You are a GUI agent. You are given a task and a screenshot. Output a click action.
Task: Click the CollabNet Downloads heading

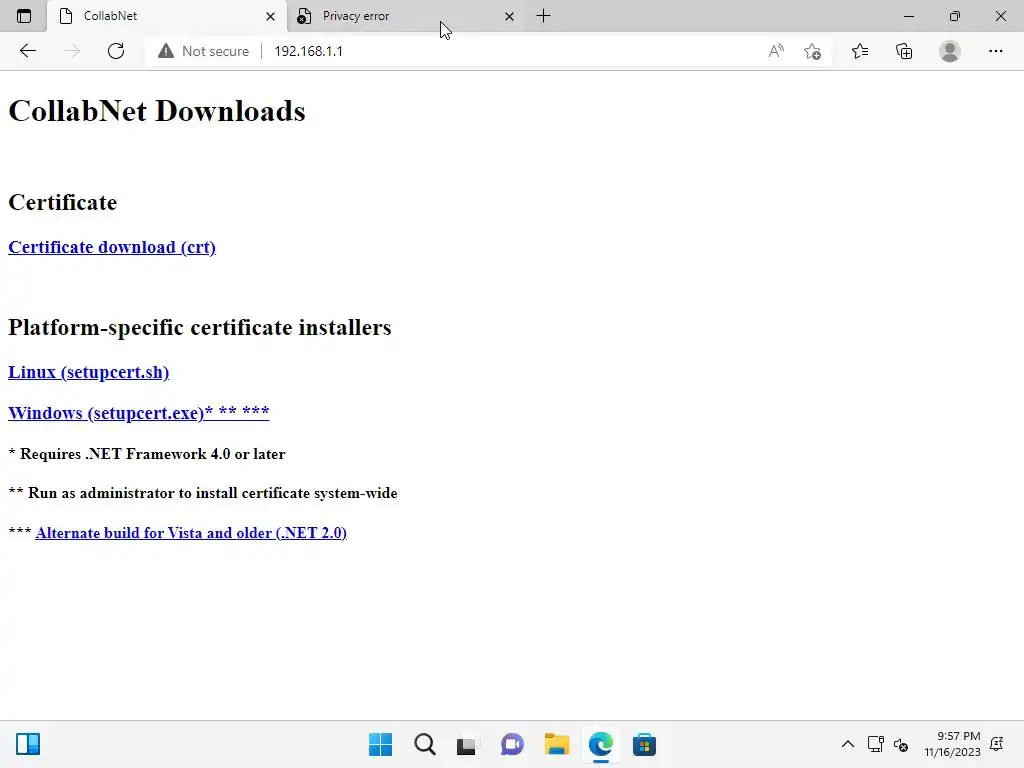pos(157,111)
